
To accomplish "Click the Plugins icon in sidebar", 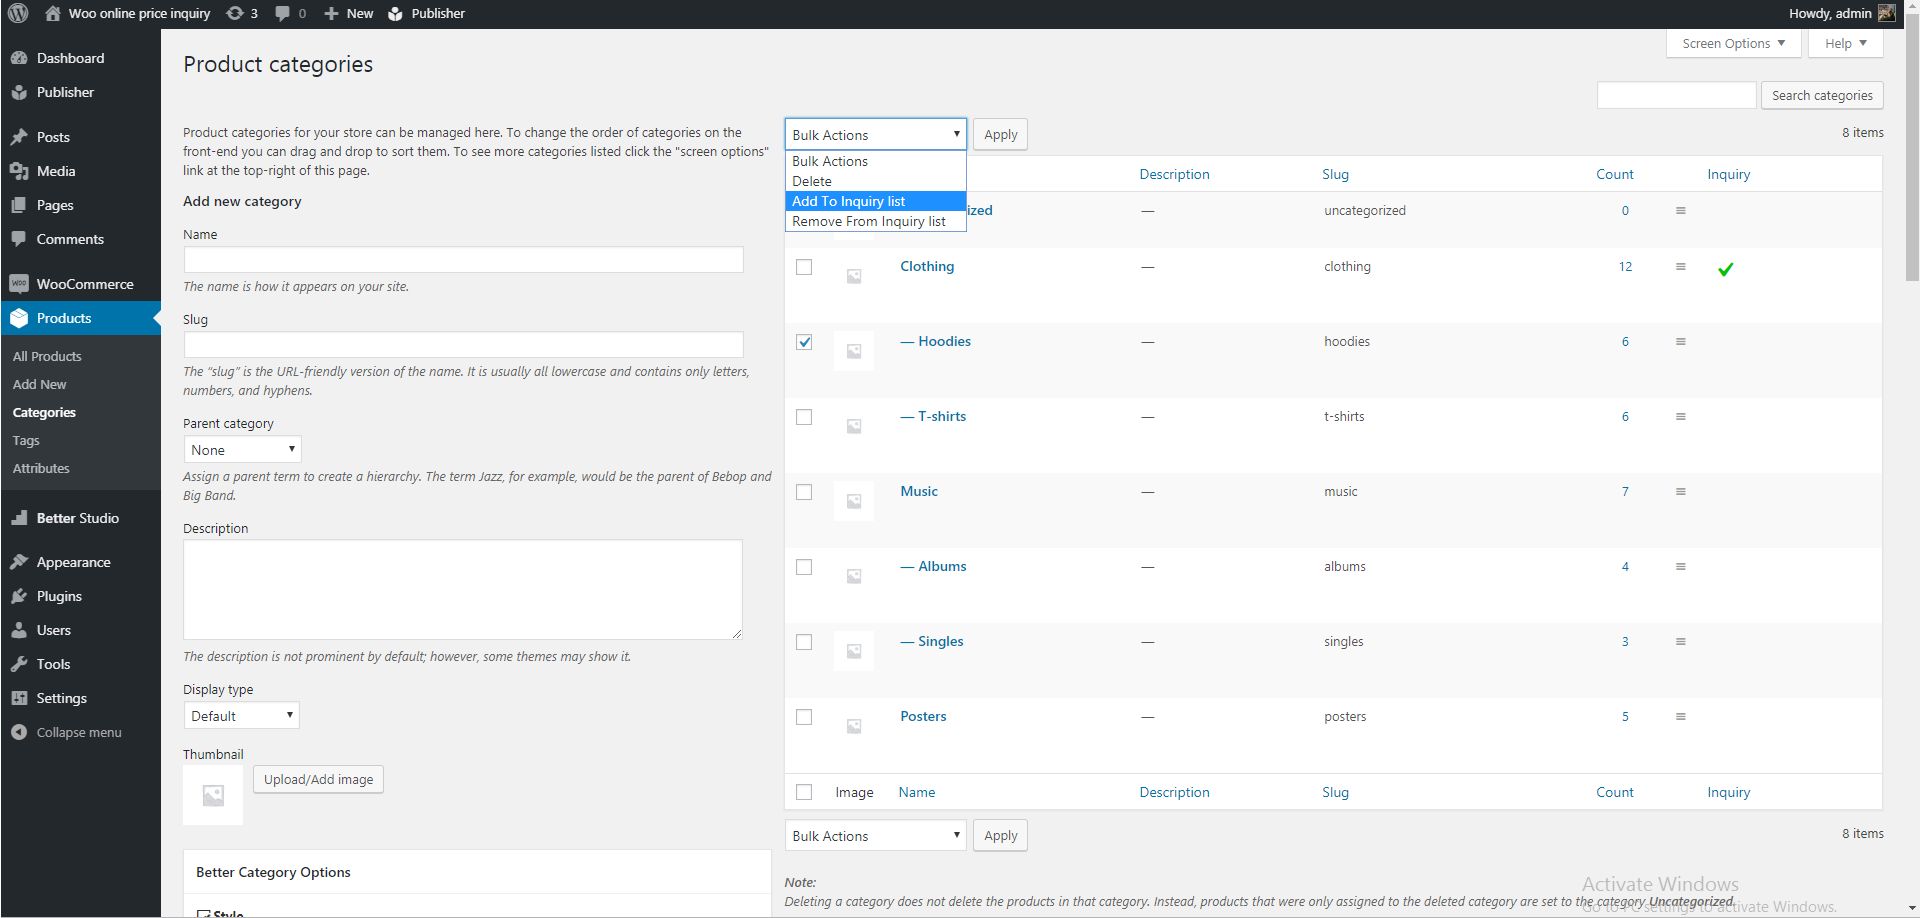I will (x=19, y=596).
